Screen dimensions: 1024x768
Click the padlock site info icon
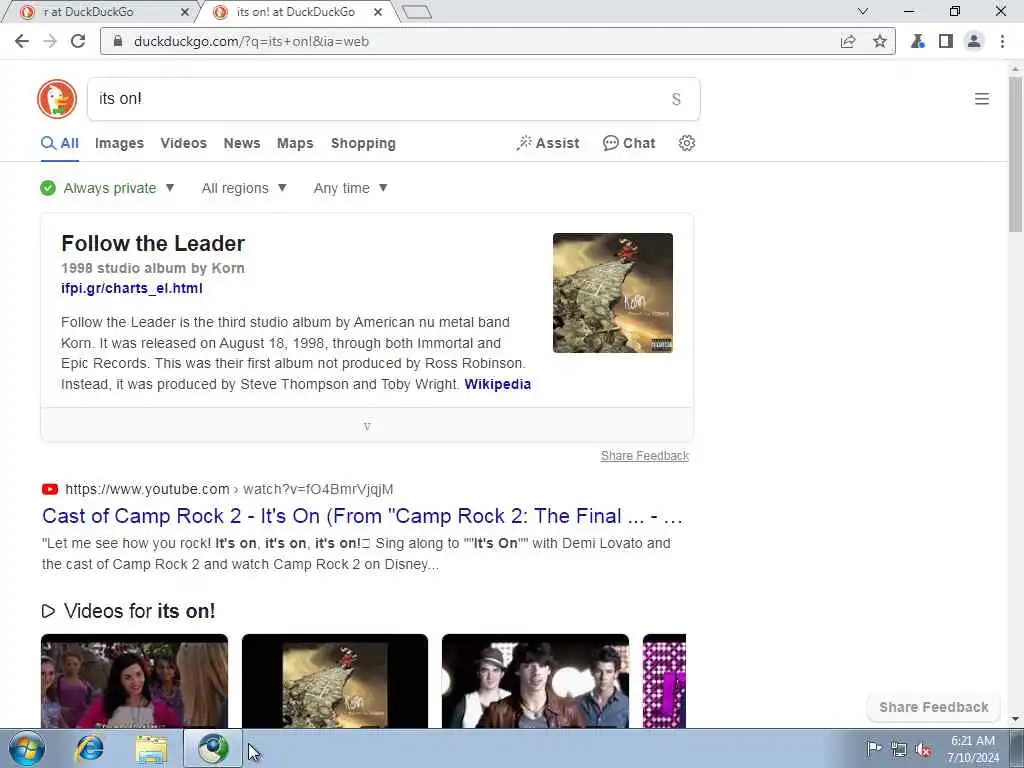(118, 41)
